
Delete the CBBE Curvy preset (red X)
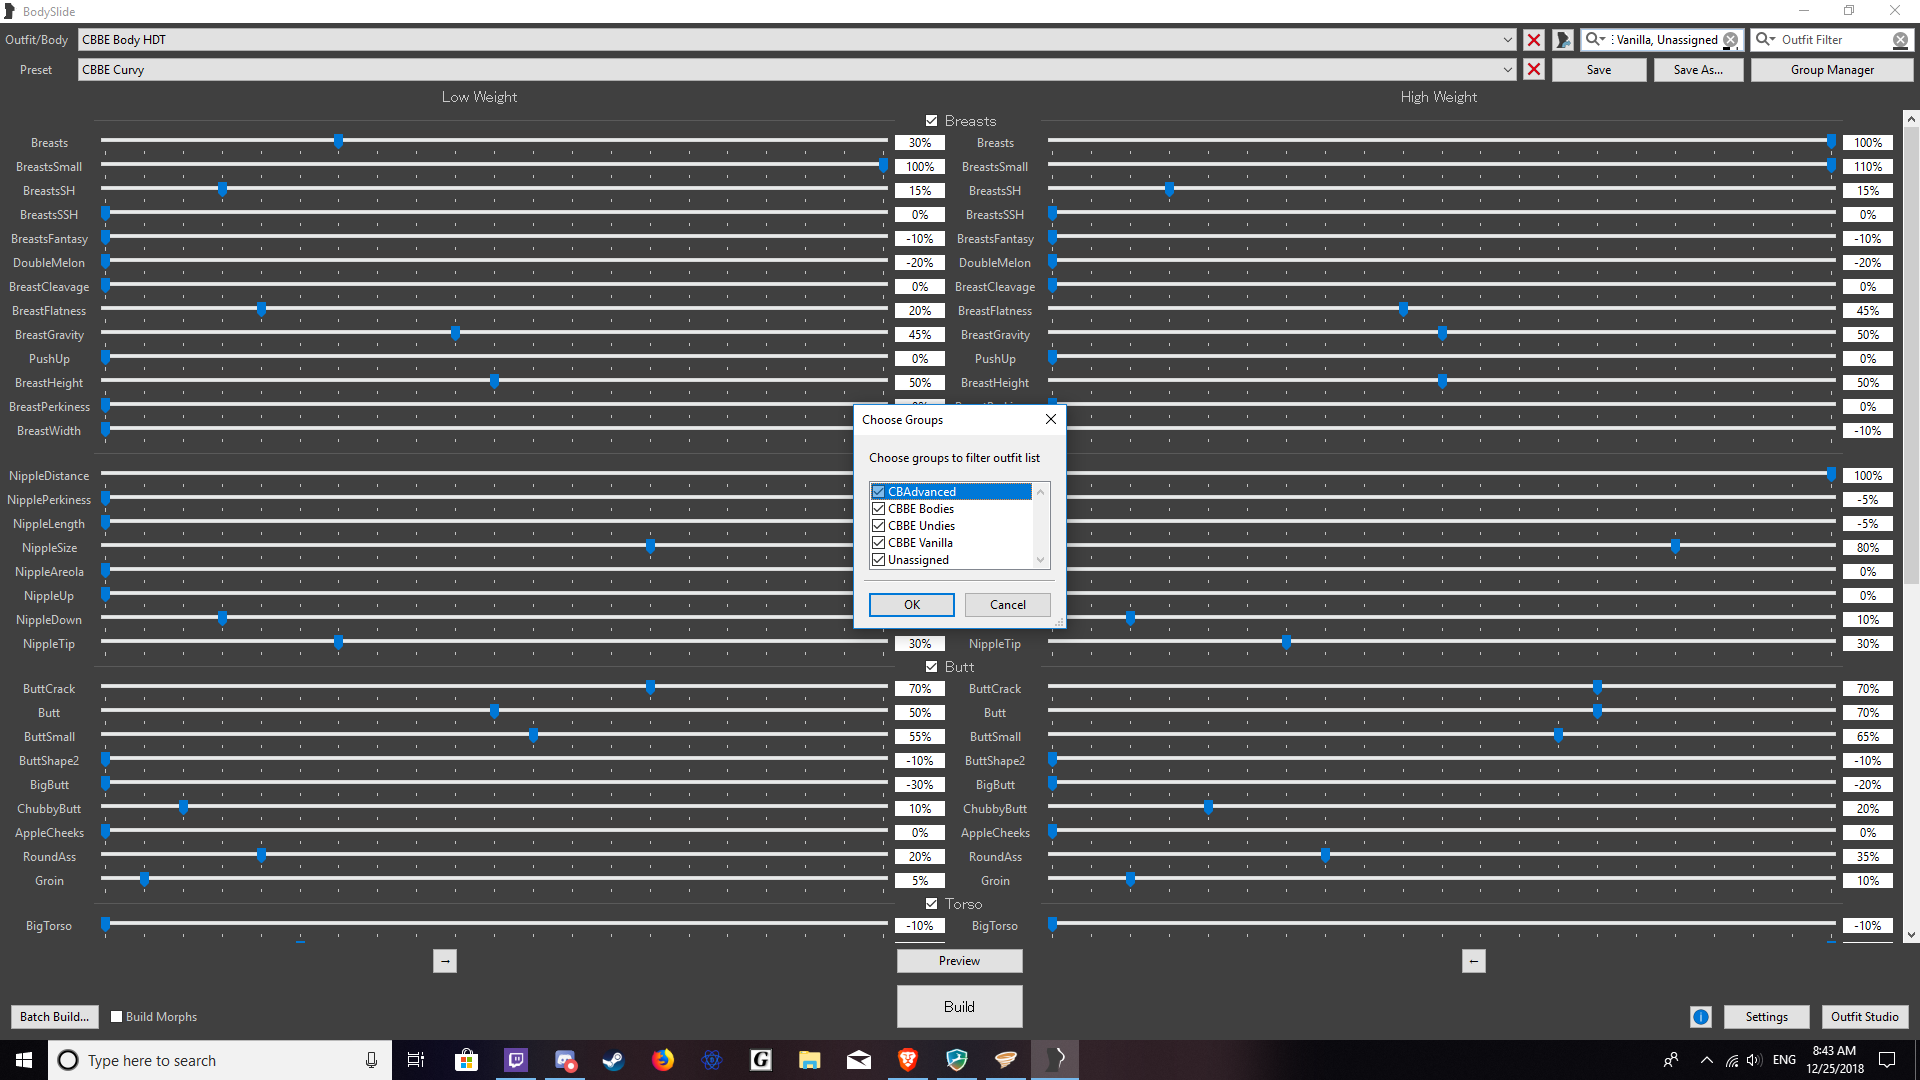point(1533,70)
